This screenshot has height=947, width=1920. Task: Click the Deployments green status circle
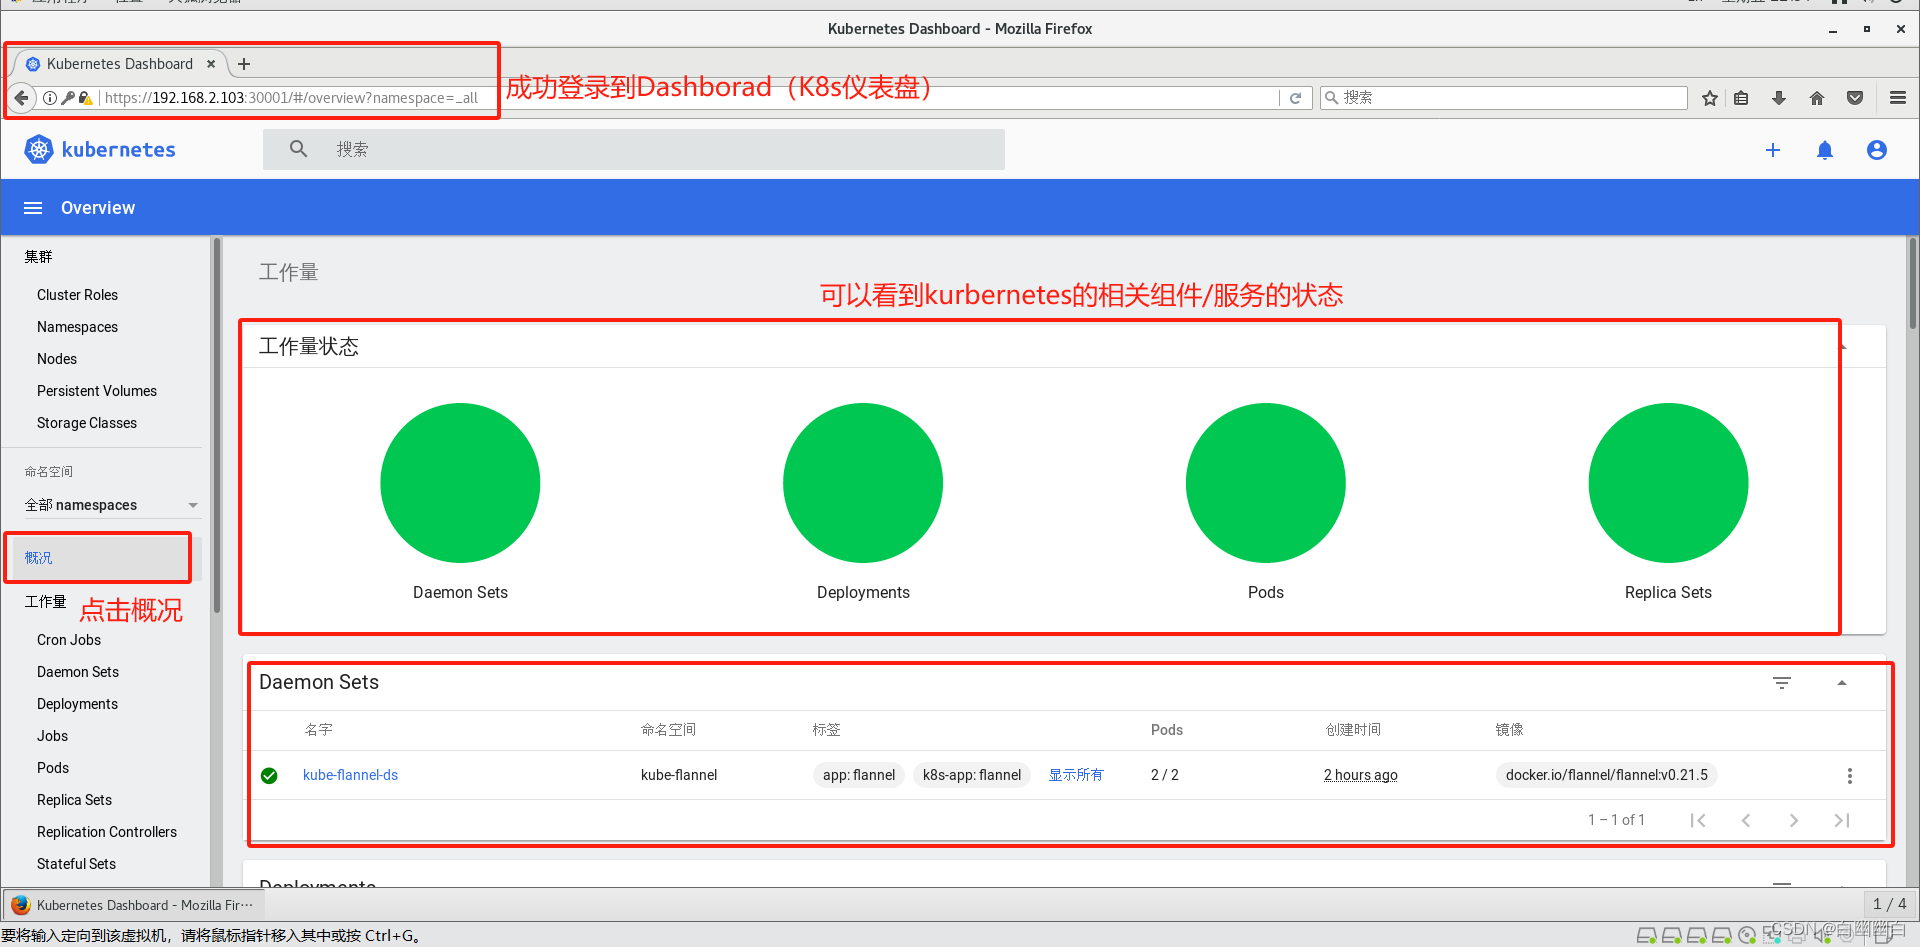863,483
